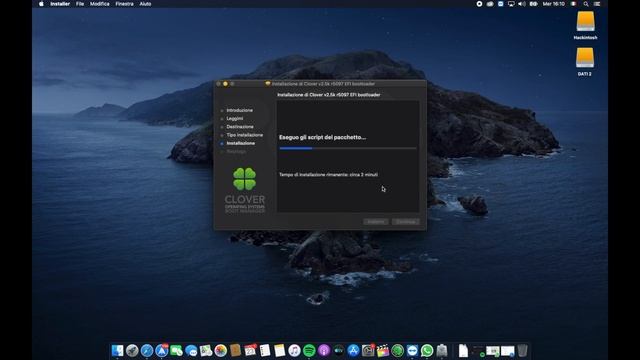Open Contacts brown book icon in dock

[236, 351]
